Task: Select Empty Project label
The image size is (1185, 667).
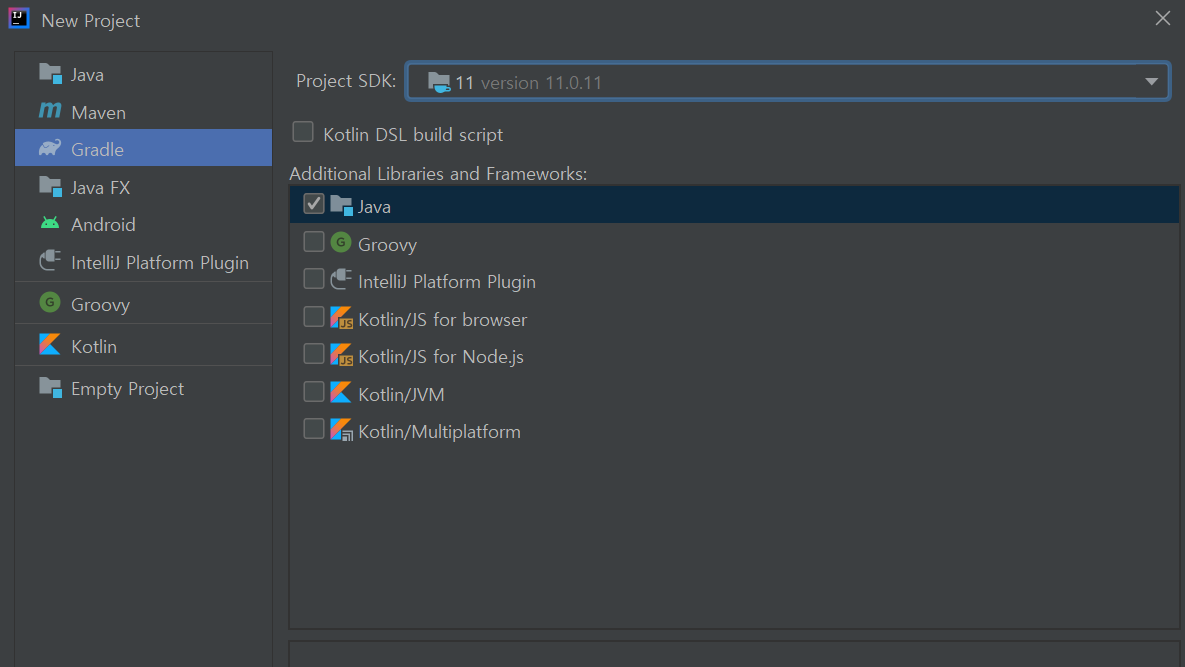Action: point(128,389)
